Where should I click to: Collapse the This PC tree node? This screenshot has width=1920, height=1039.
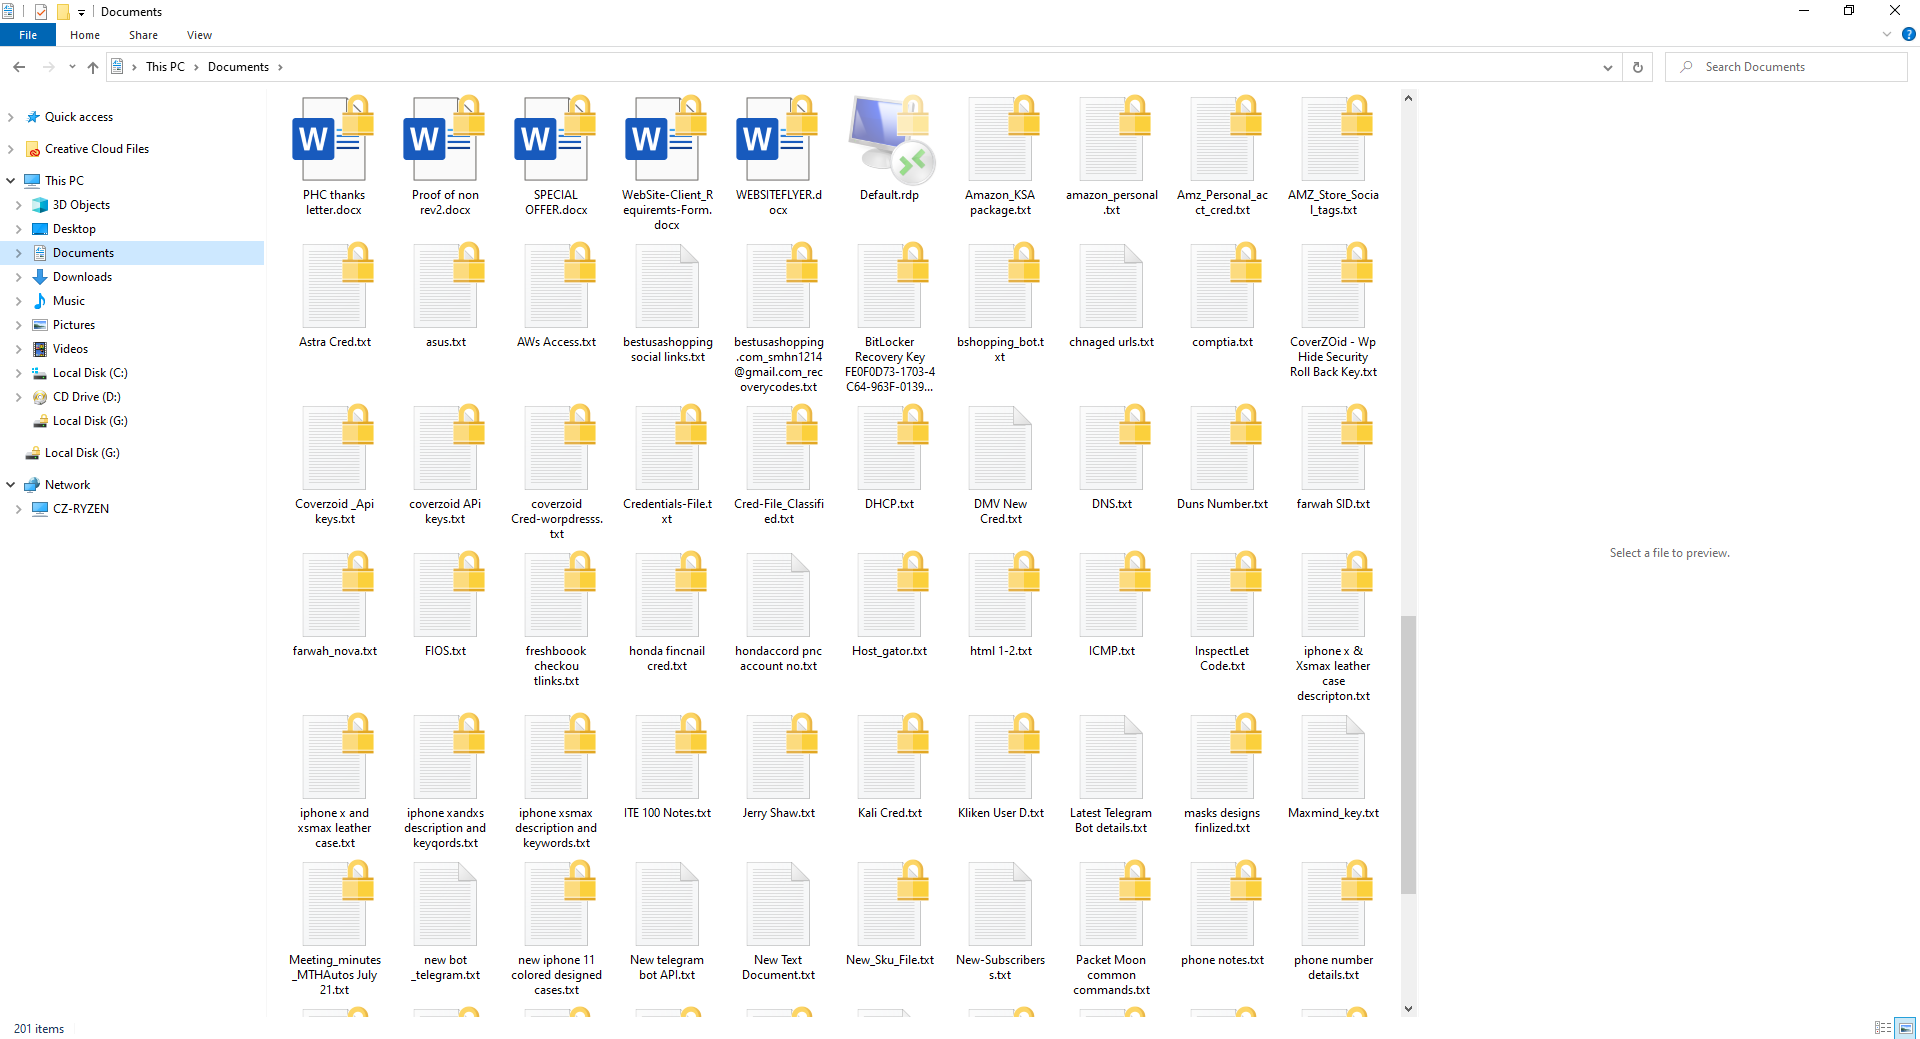11,181
